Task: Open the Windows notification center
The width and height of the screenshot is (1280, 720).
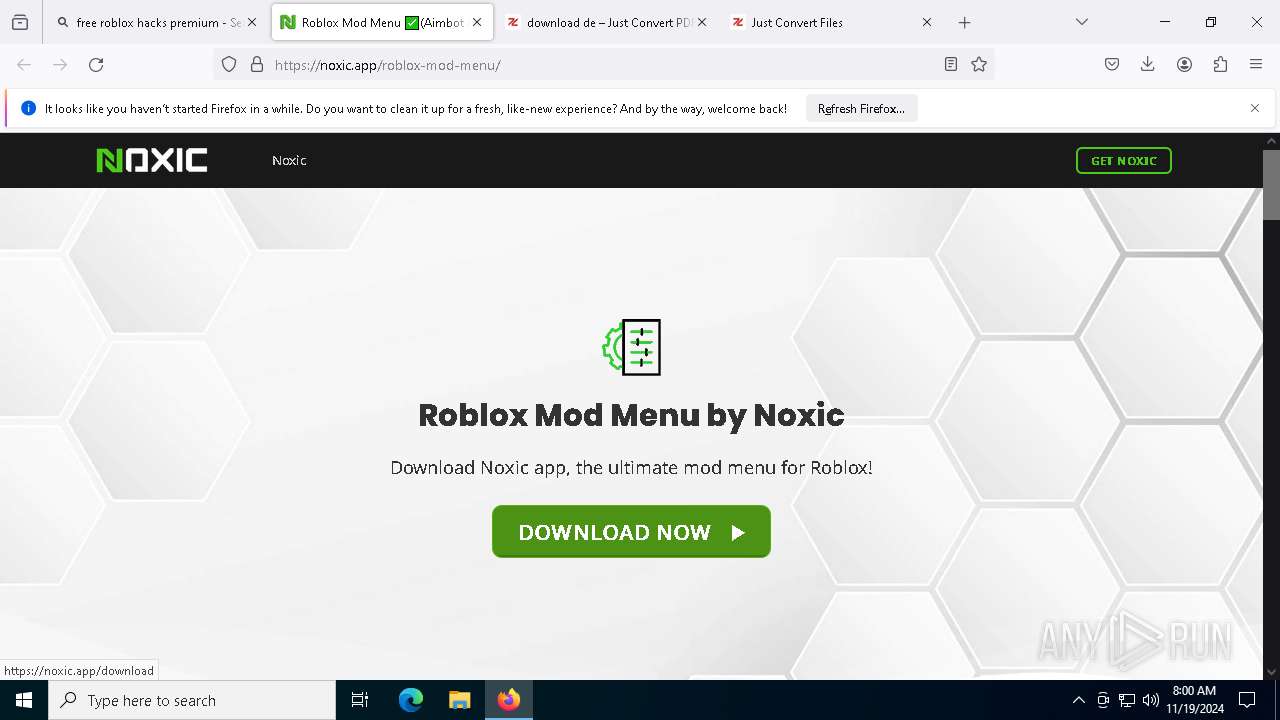Action: tap(1247, 700)
